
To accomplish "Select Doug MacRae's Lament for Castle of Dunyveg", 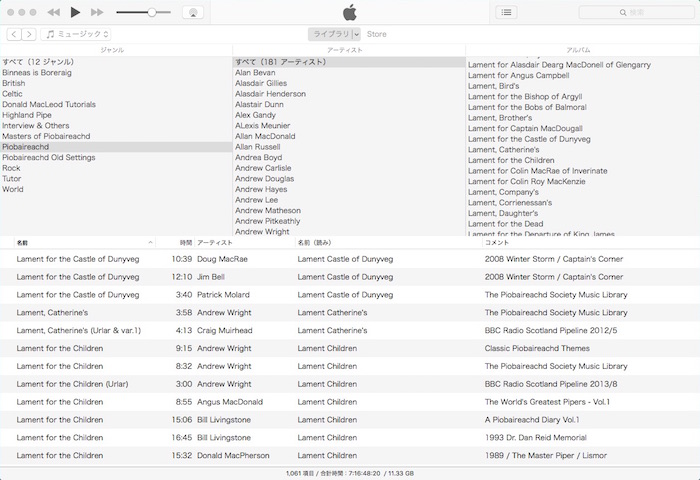I will (77, 259).
